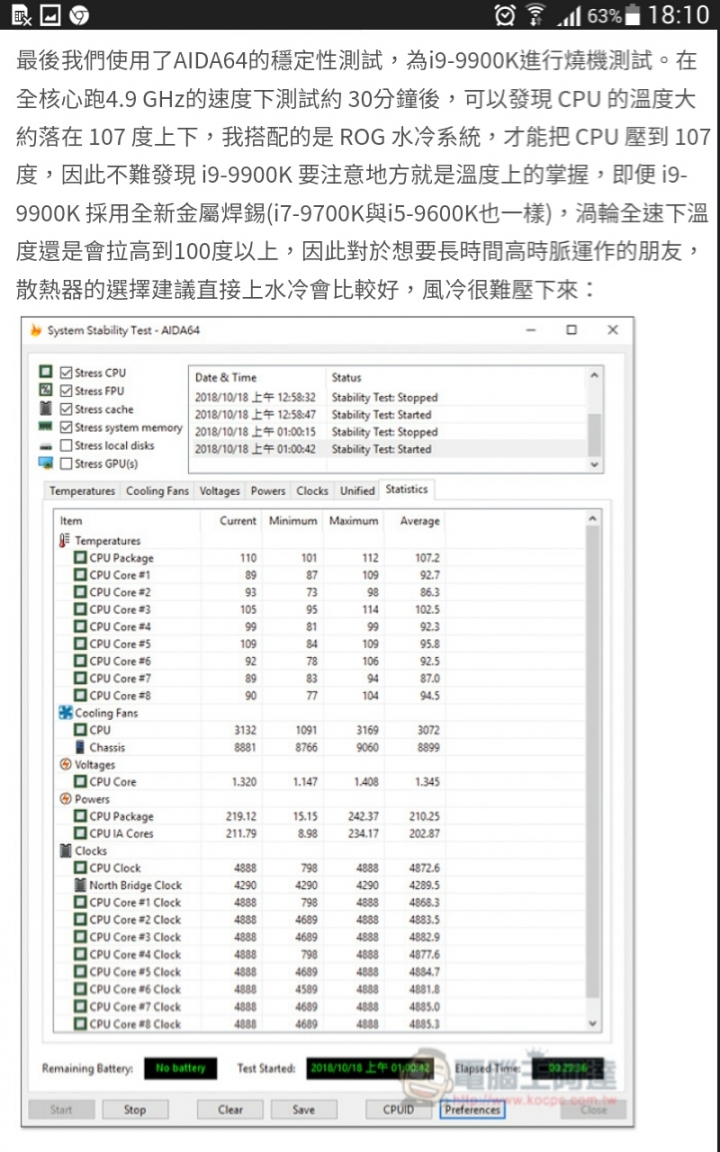The width and height of the screenshot is (720, 1152).
Task: Open the Voltages tab
Action: click(220, 491)
